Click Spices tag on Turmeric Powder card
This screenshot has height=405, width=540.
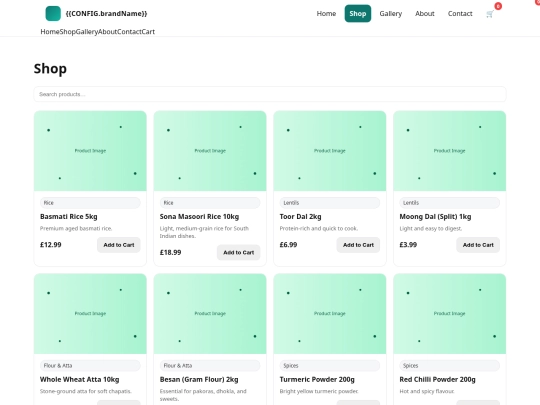pyautogui.click(x=330, y=365)
